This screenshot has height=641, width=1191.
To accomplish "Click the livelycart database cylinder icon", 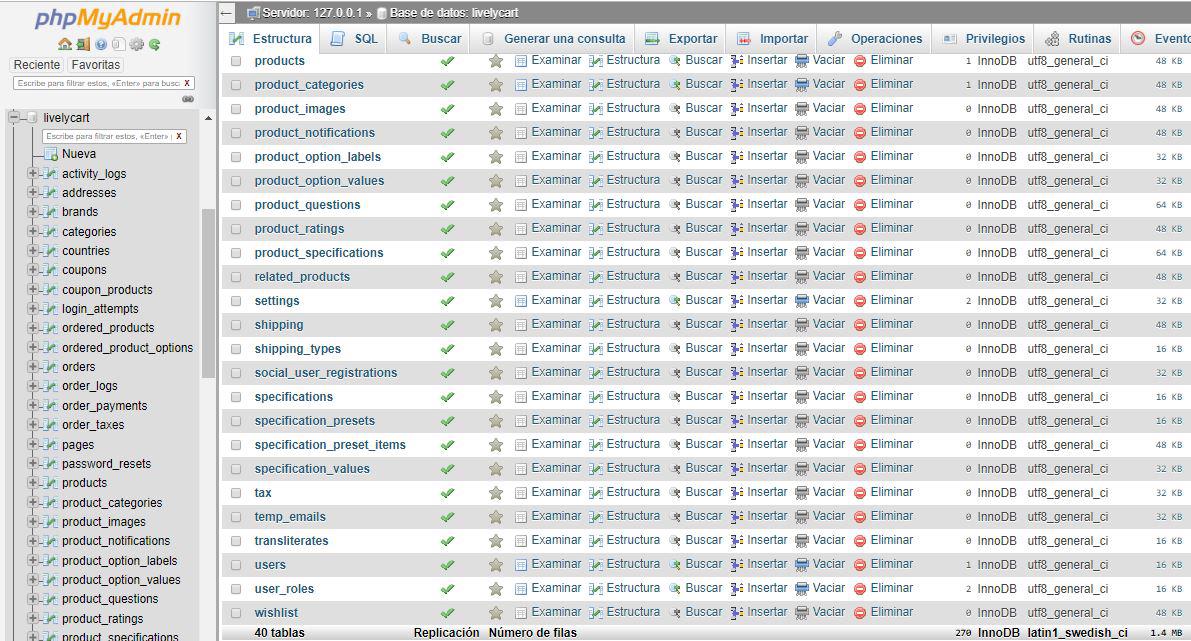I will point(31,118).
